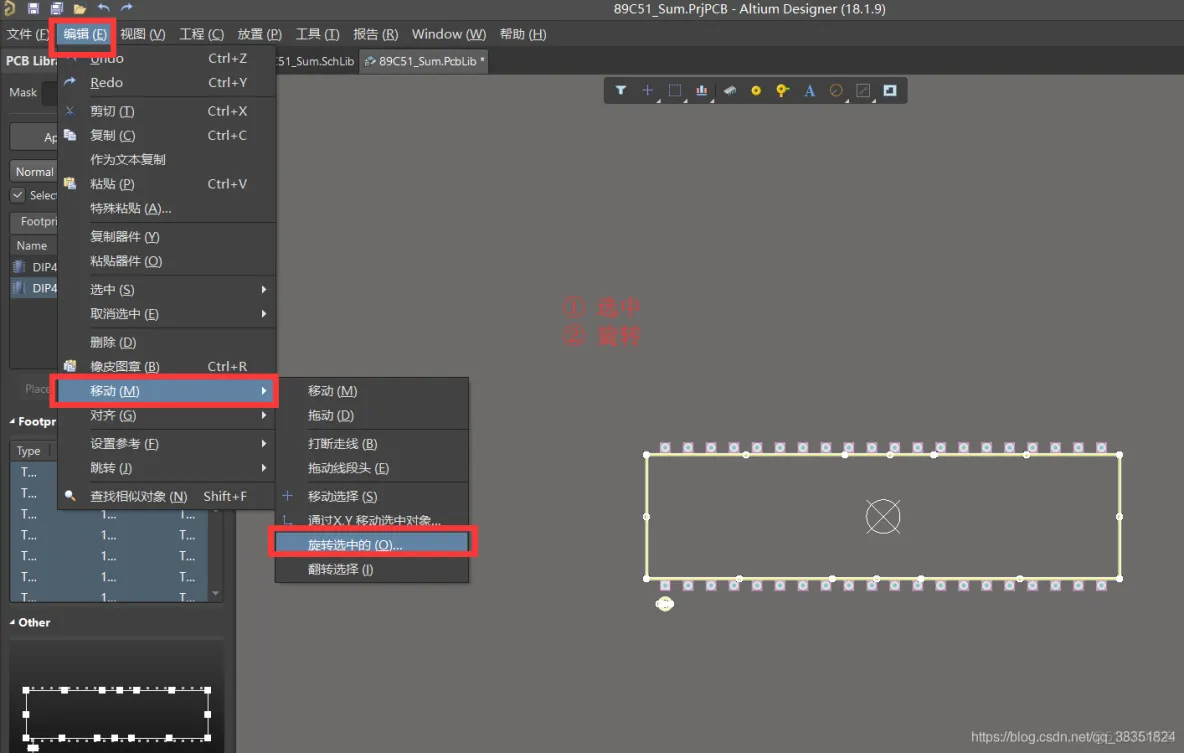1184x753 pixels.
Task: Expand the 选中 (S) submenu
Action: (166, 289)
